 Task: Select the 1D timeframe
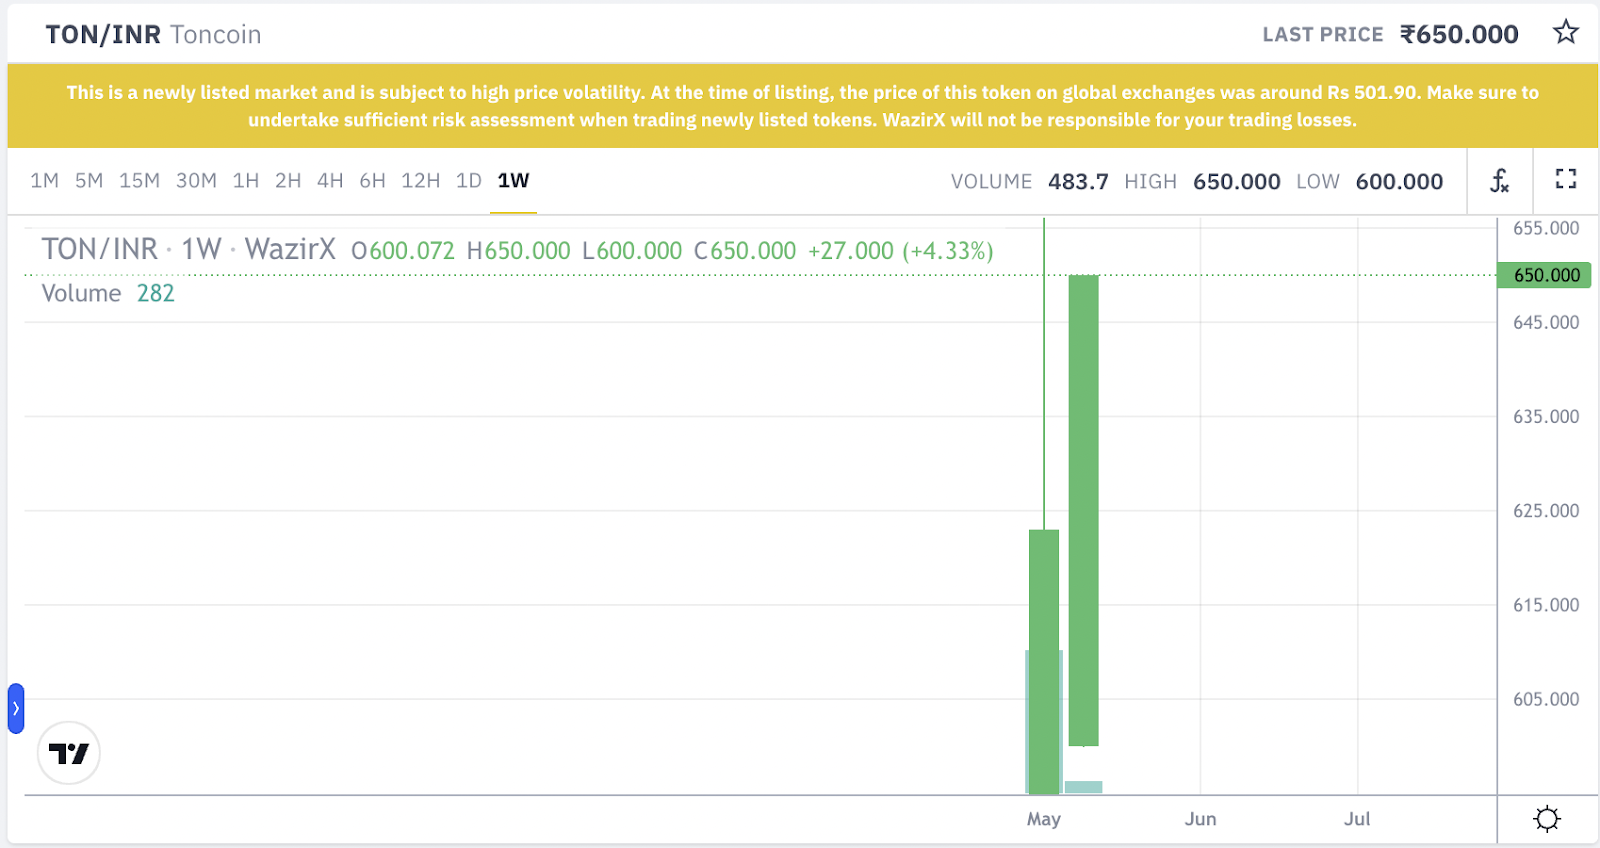469,181
